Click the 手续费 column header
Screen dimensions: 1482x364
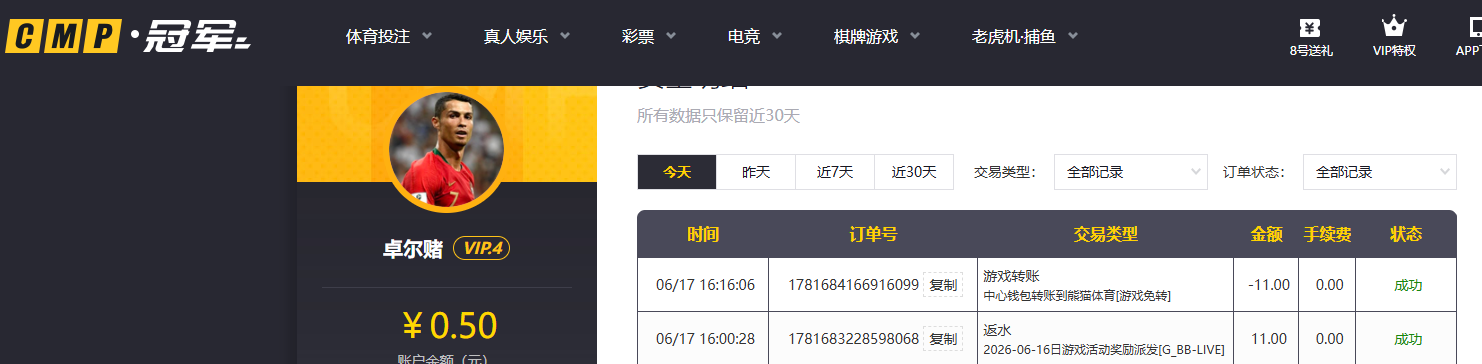click(x=1328, y=234)
